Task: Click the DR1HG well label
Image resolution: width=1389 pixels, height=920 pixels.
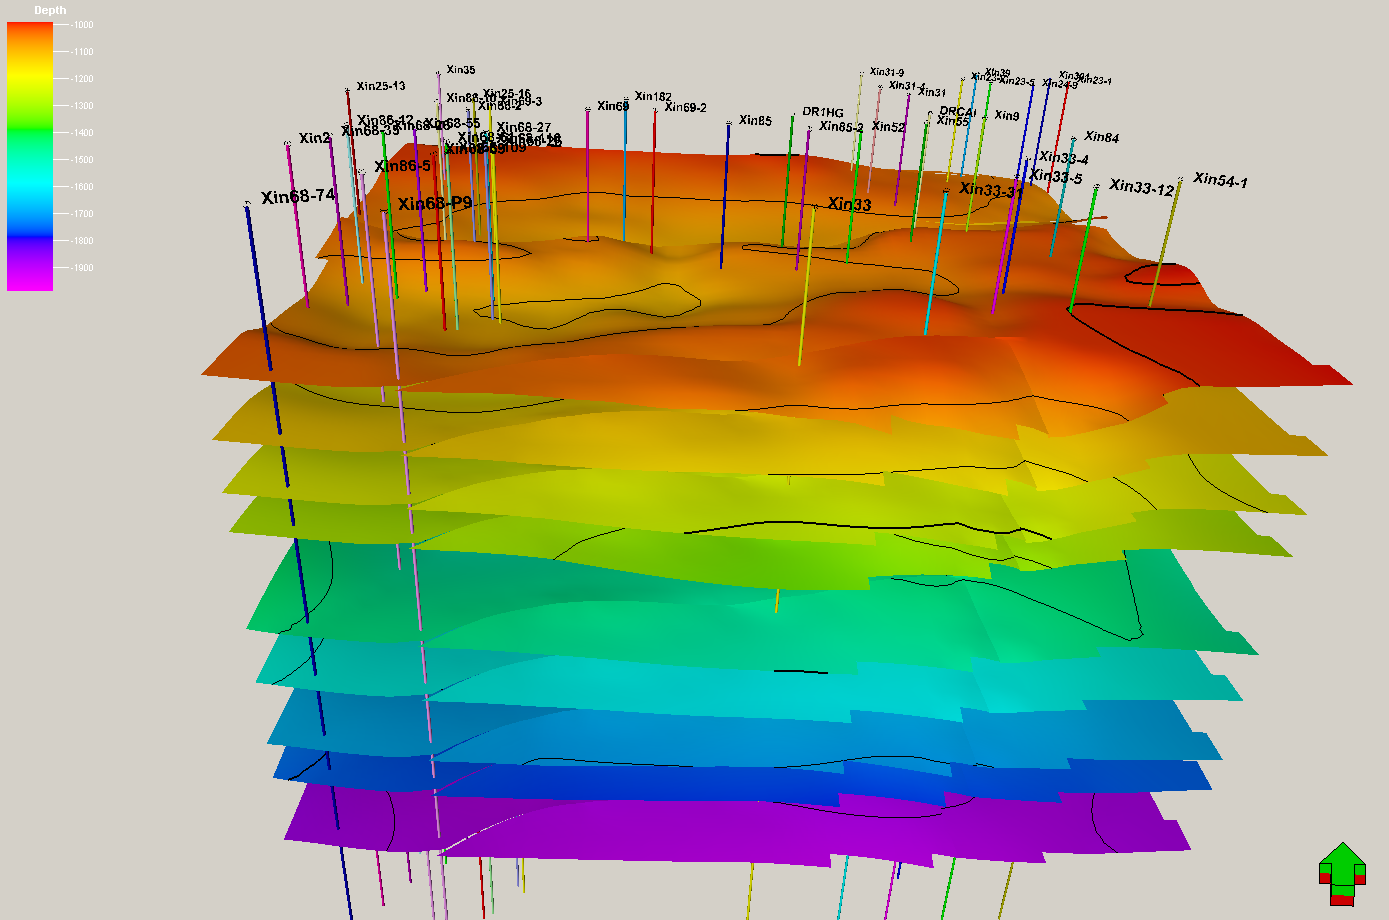Action: click(823, 112)
